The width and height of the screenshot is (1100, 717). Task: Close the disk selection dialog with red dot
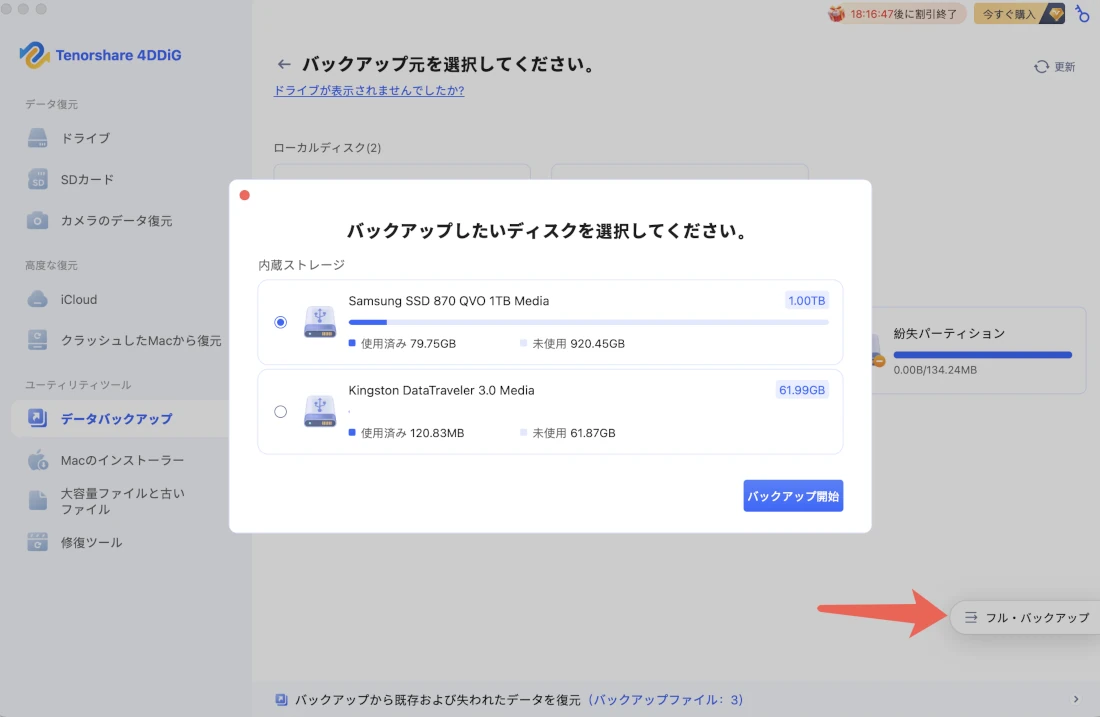coord(244,195)
